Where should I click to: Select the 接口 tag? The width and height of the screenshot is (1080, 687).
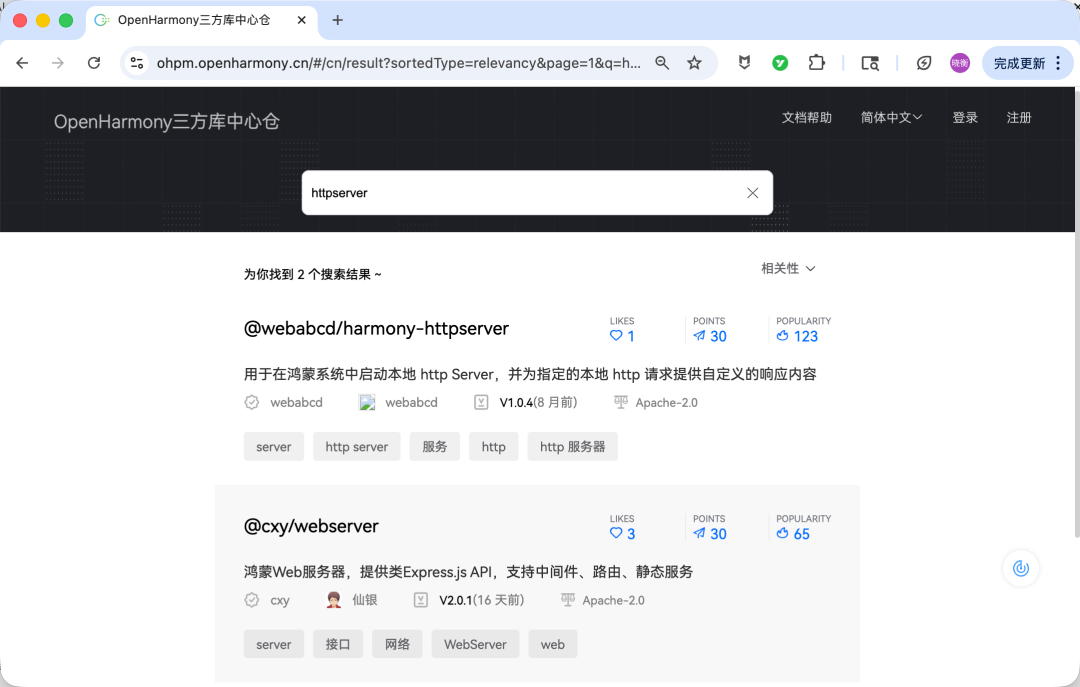click(338, 644)
